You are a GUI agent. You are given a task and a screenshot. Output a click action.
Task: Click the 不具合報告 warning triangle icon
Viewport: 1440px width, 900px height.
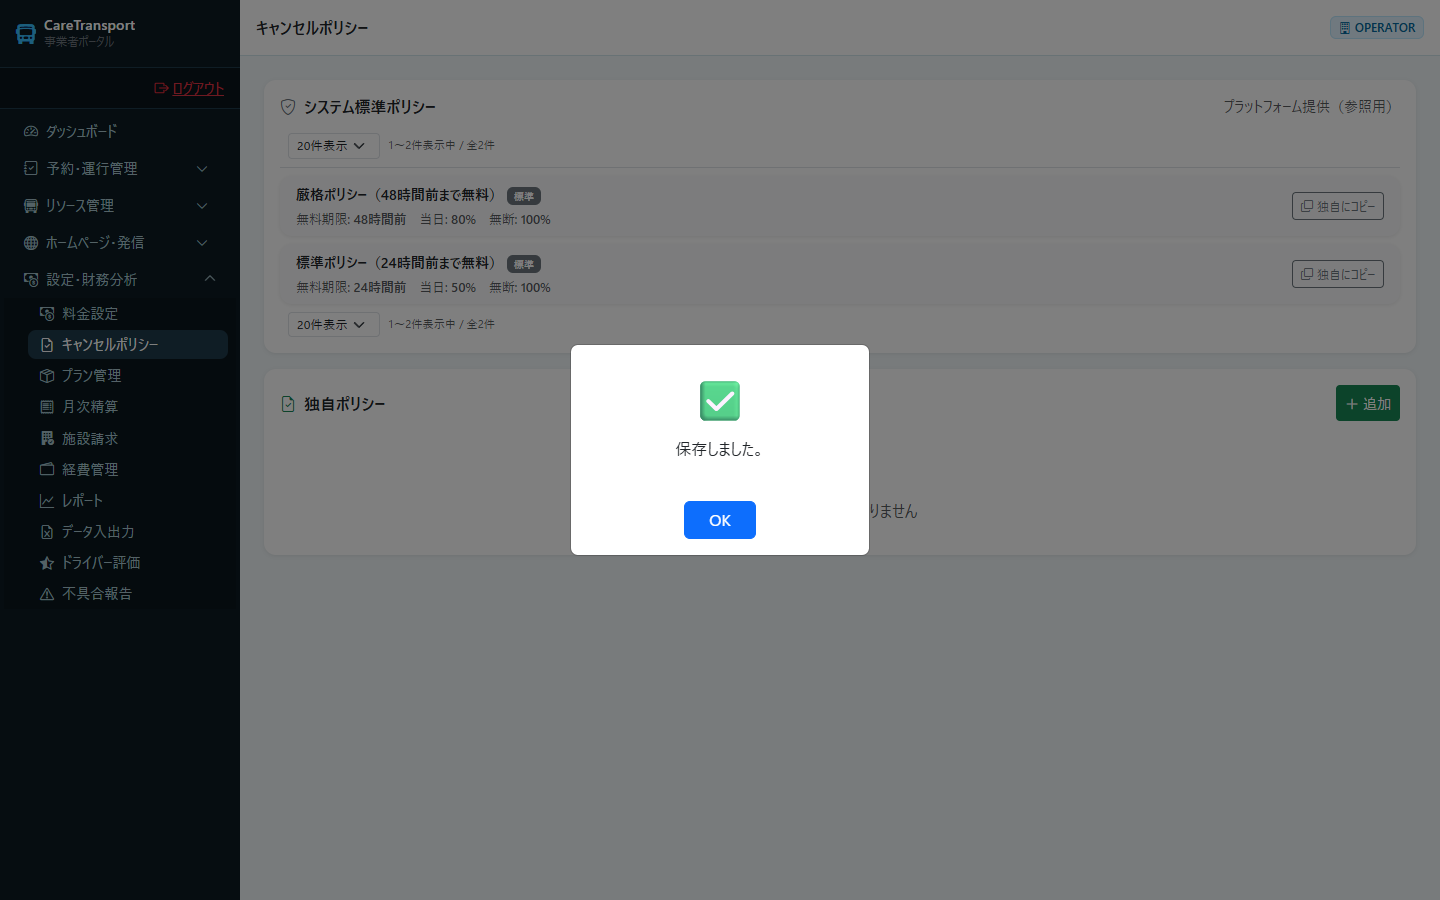tap(47, 593)
